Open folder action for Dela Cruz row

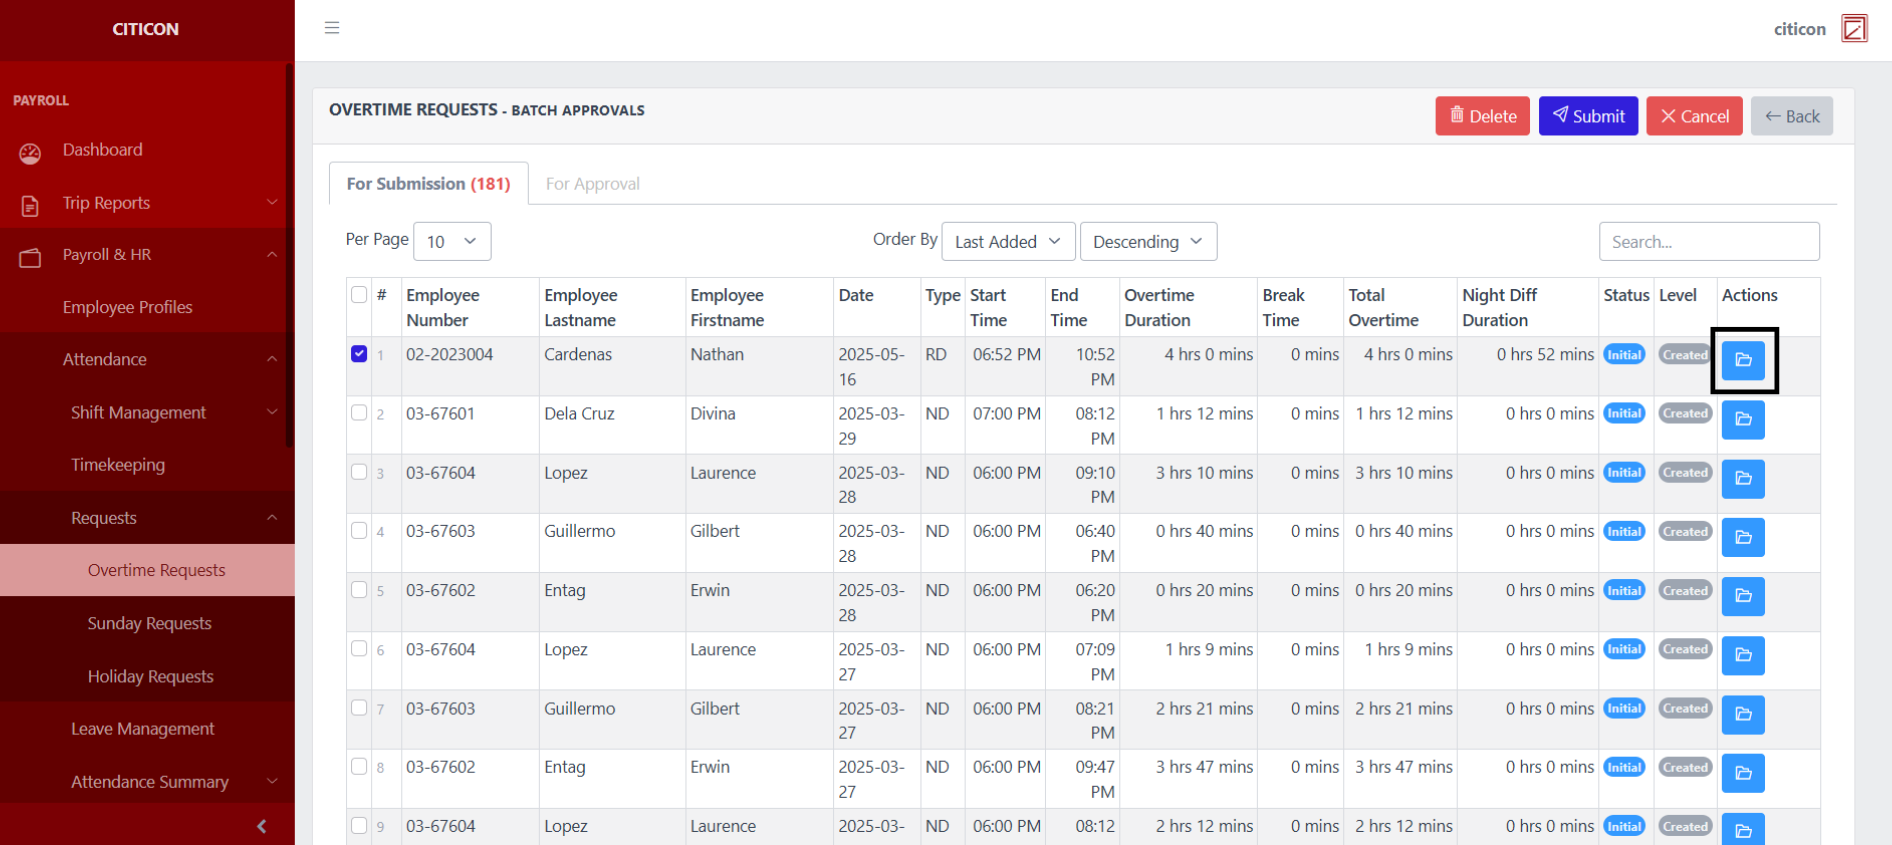[1743, 419]
